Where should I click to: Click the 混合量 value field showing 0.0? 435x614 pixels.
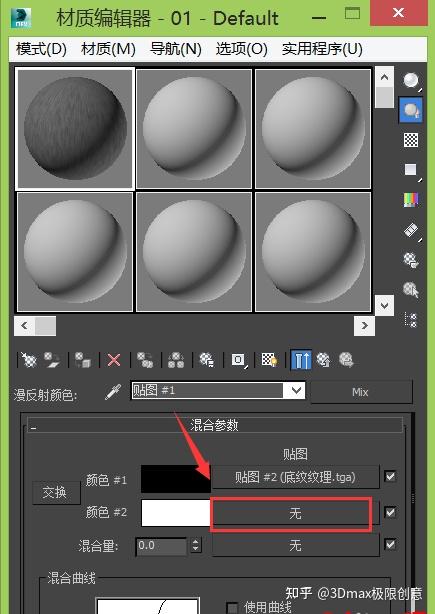(161, 545)
